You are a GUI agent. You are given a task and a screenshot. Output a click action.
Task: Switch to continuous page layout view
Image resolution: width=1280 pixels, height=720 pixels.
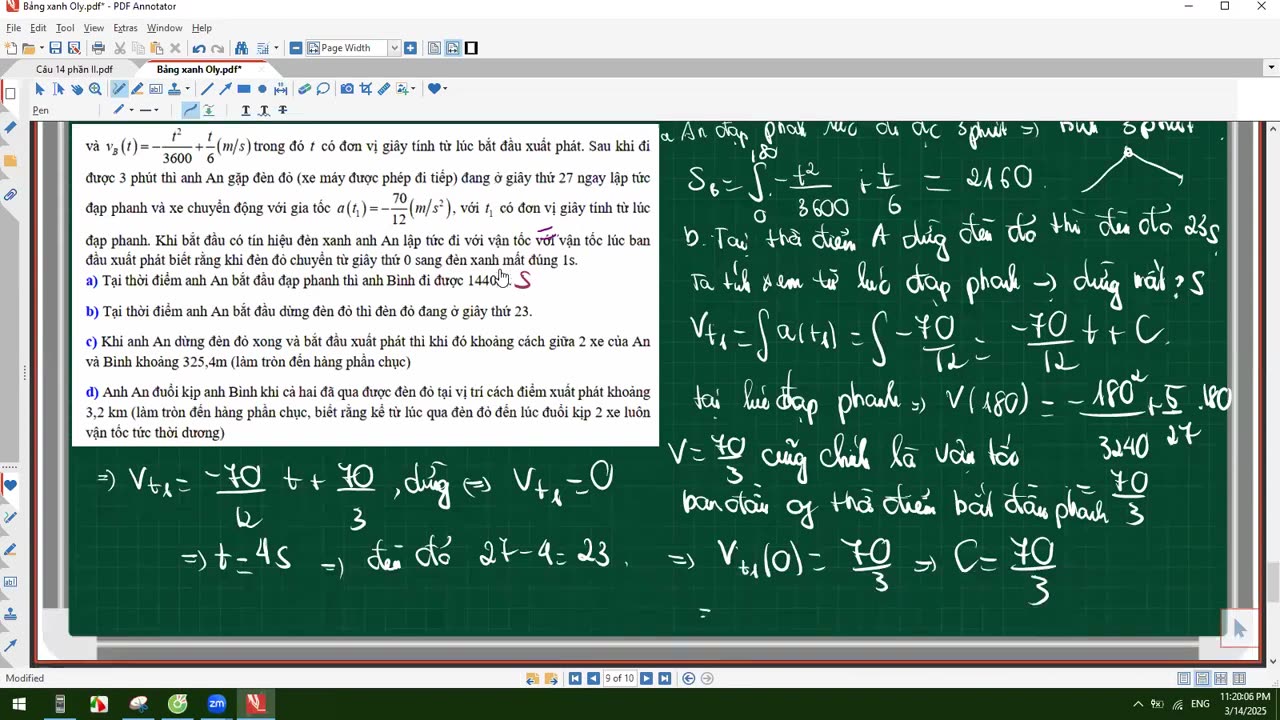(x=1203, y=678)
